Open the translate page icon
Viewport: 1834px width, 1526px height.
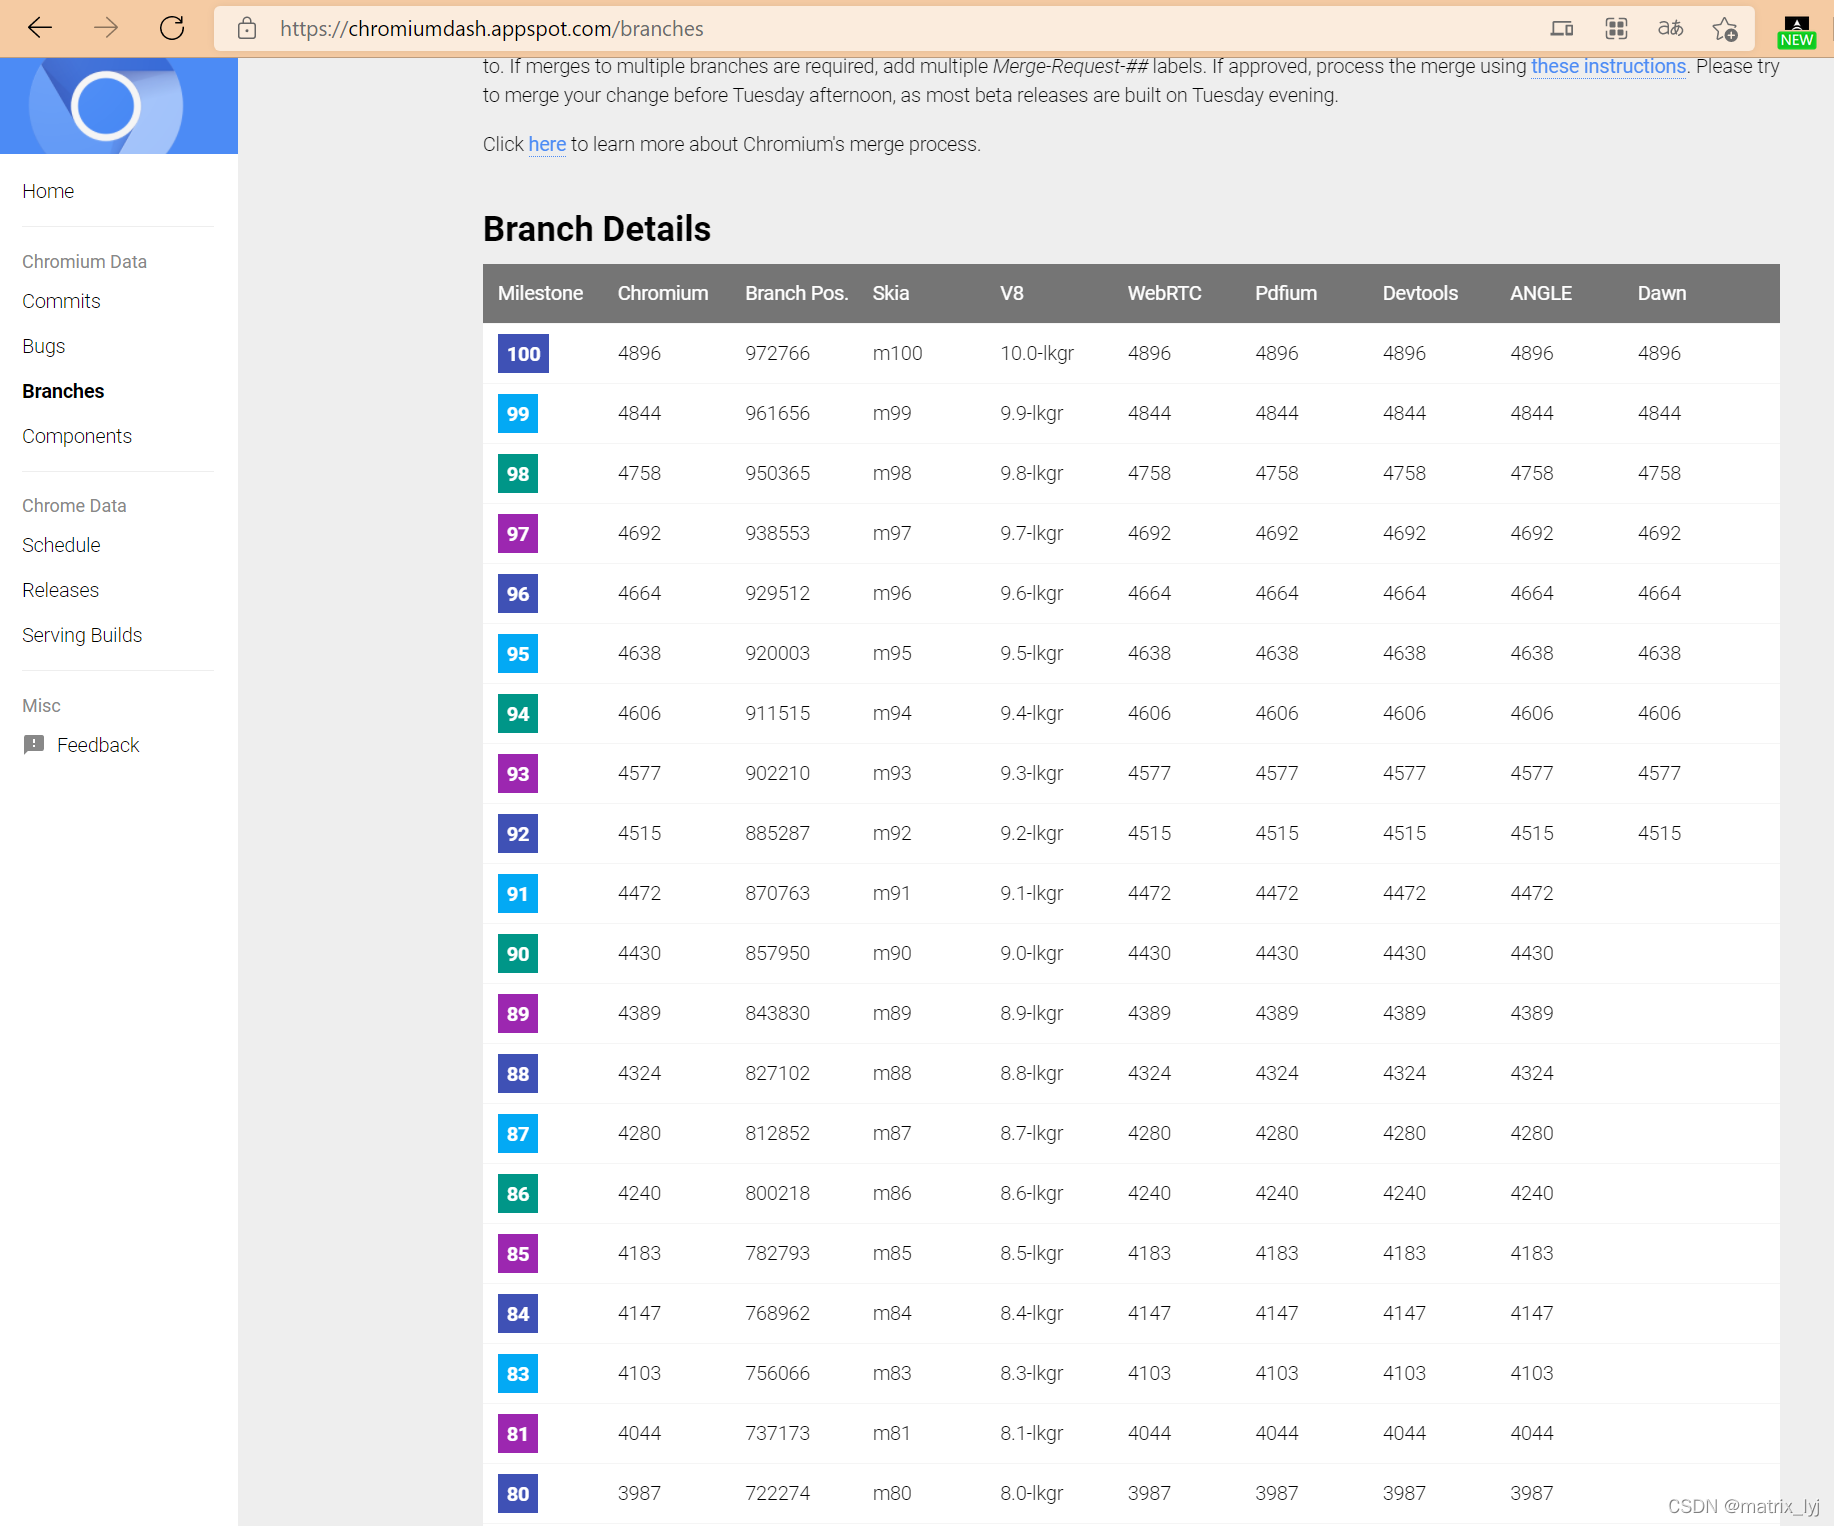point(1670,28)
